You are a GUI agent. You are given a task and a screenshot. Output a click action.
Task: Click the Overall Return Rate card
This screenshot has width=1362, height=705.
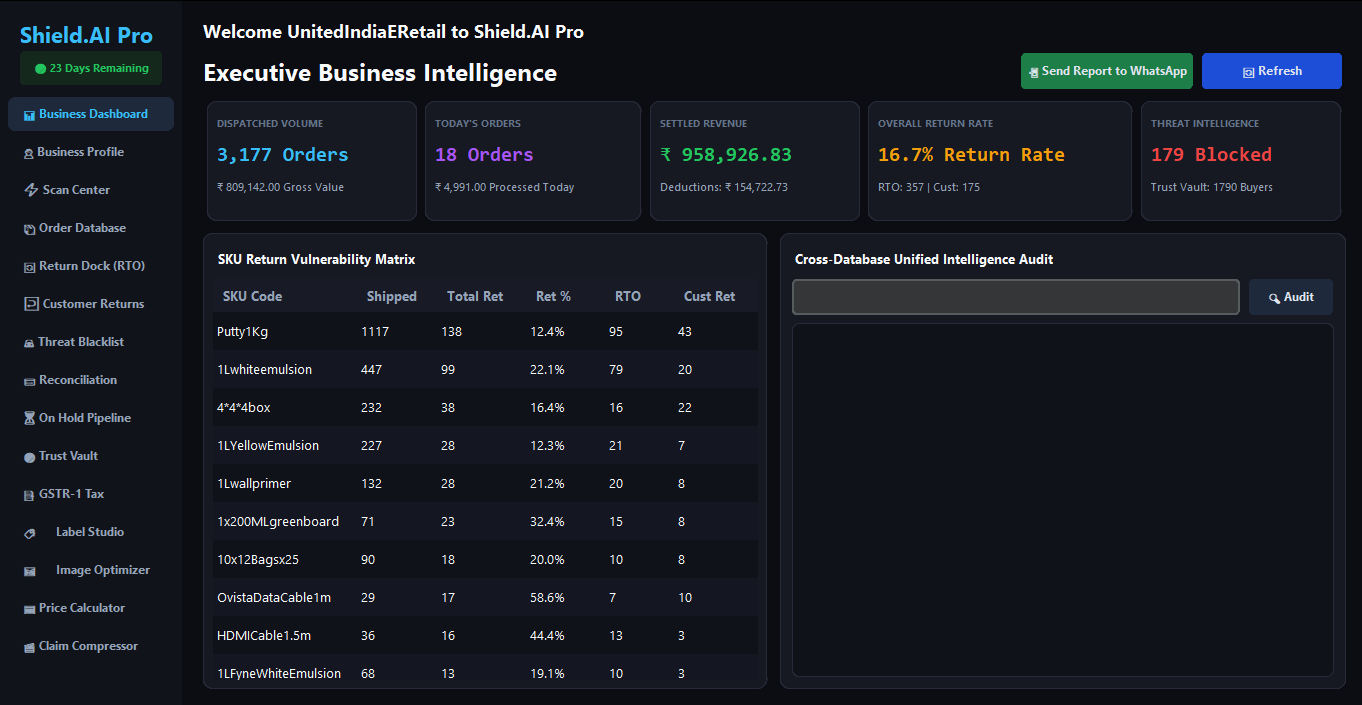tap(1000, 161)
